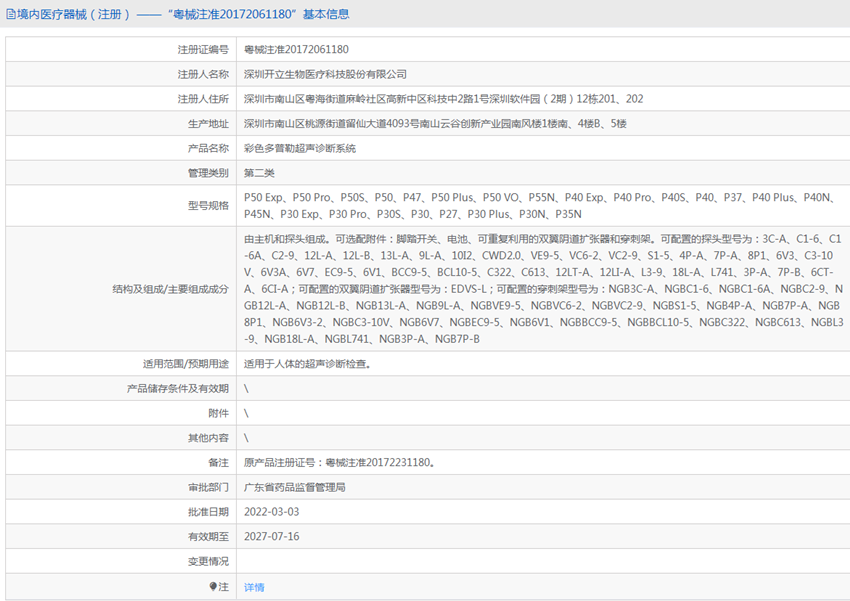Click registrant name 深圳开立生物医疗科技股份有限公司
Viewport: 850px width, 601px height.
point(325,74)
